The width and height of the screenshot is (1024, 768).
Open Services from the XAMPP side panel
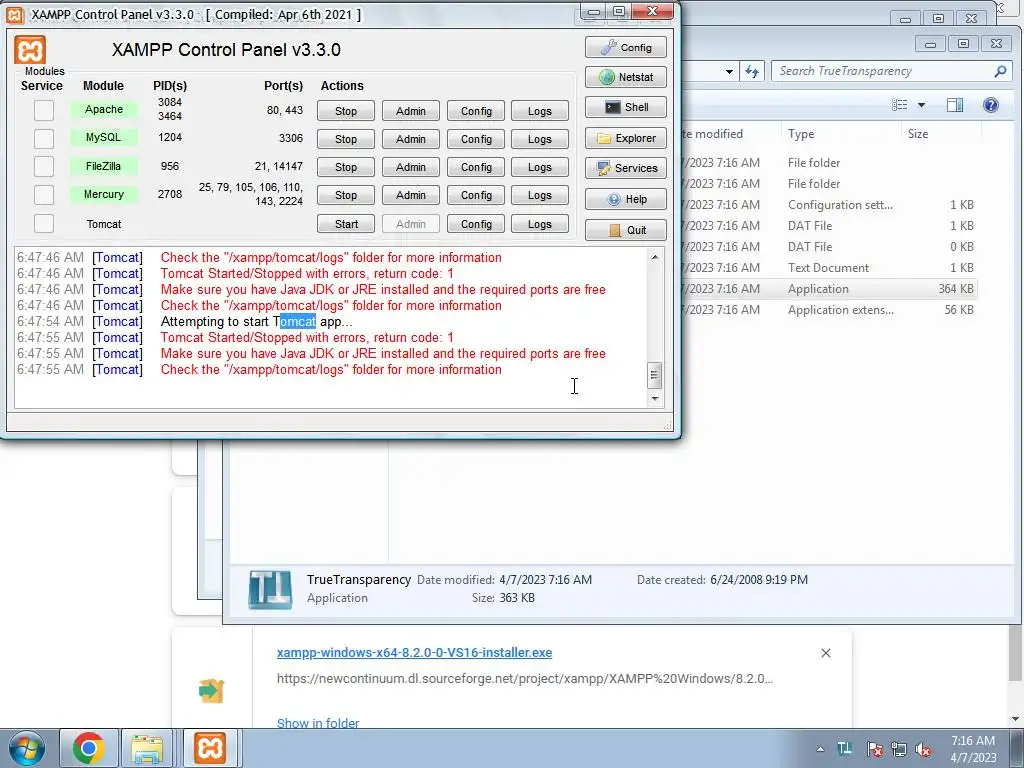(x=626, y=168)
